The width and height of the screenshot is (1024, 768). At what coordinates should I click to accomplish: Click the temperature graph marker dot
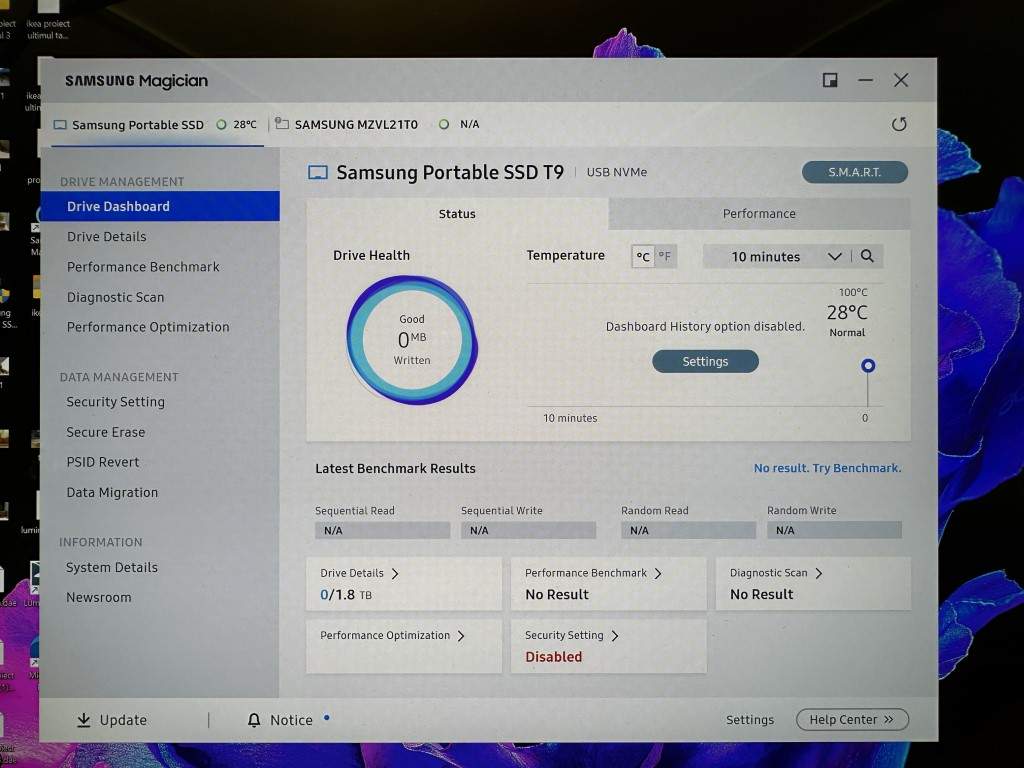(868, 366)
